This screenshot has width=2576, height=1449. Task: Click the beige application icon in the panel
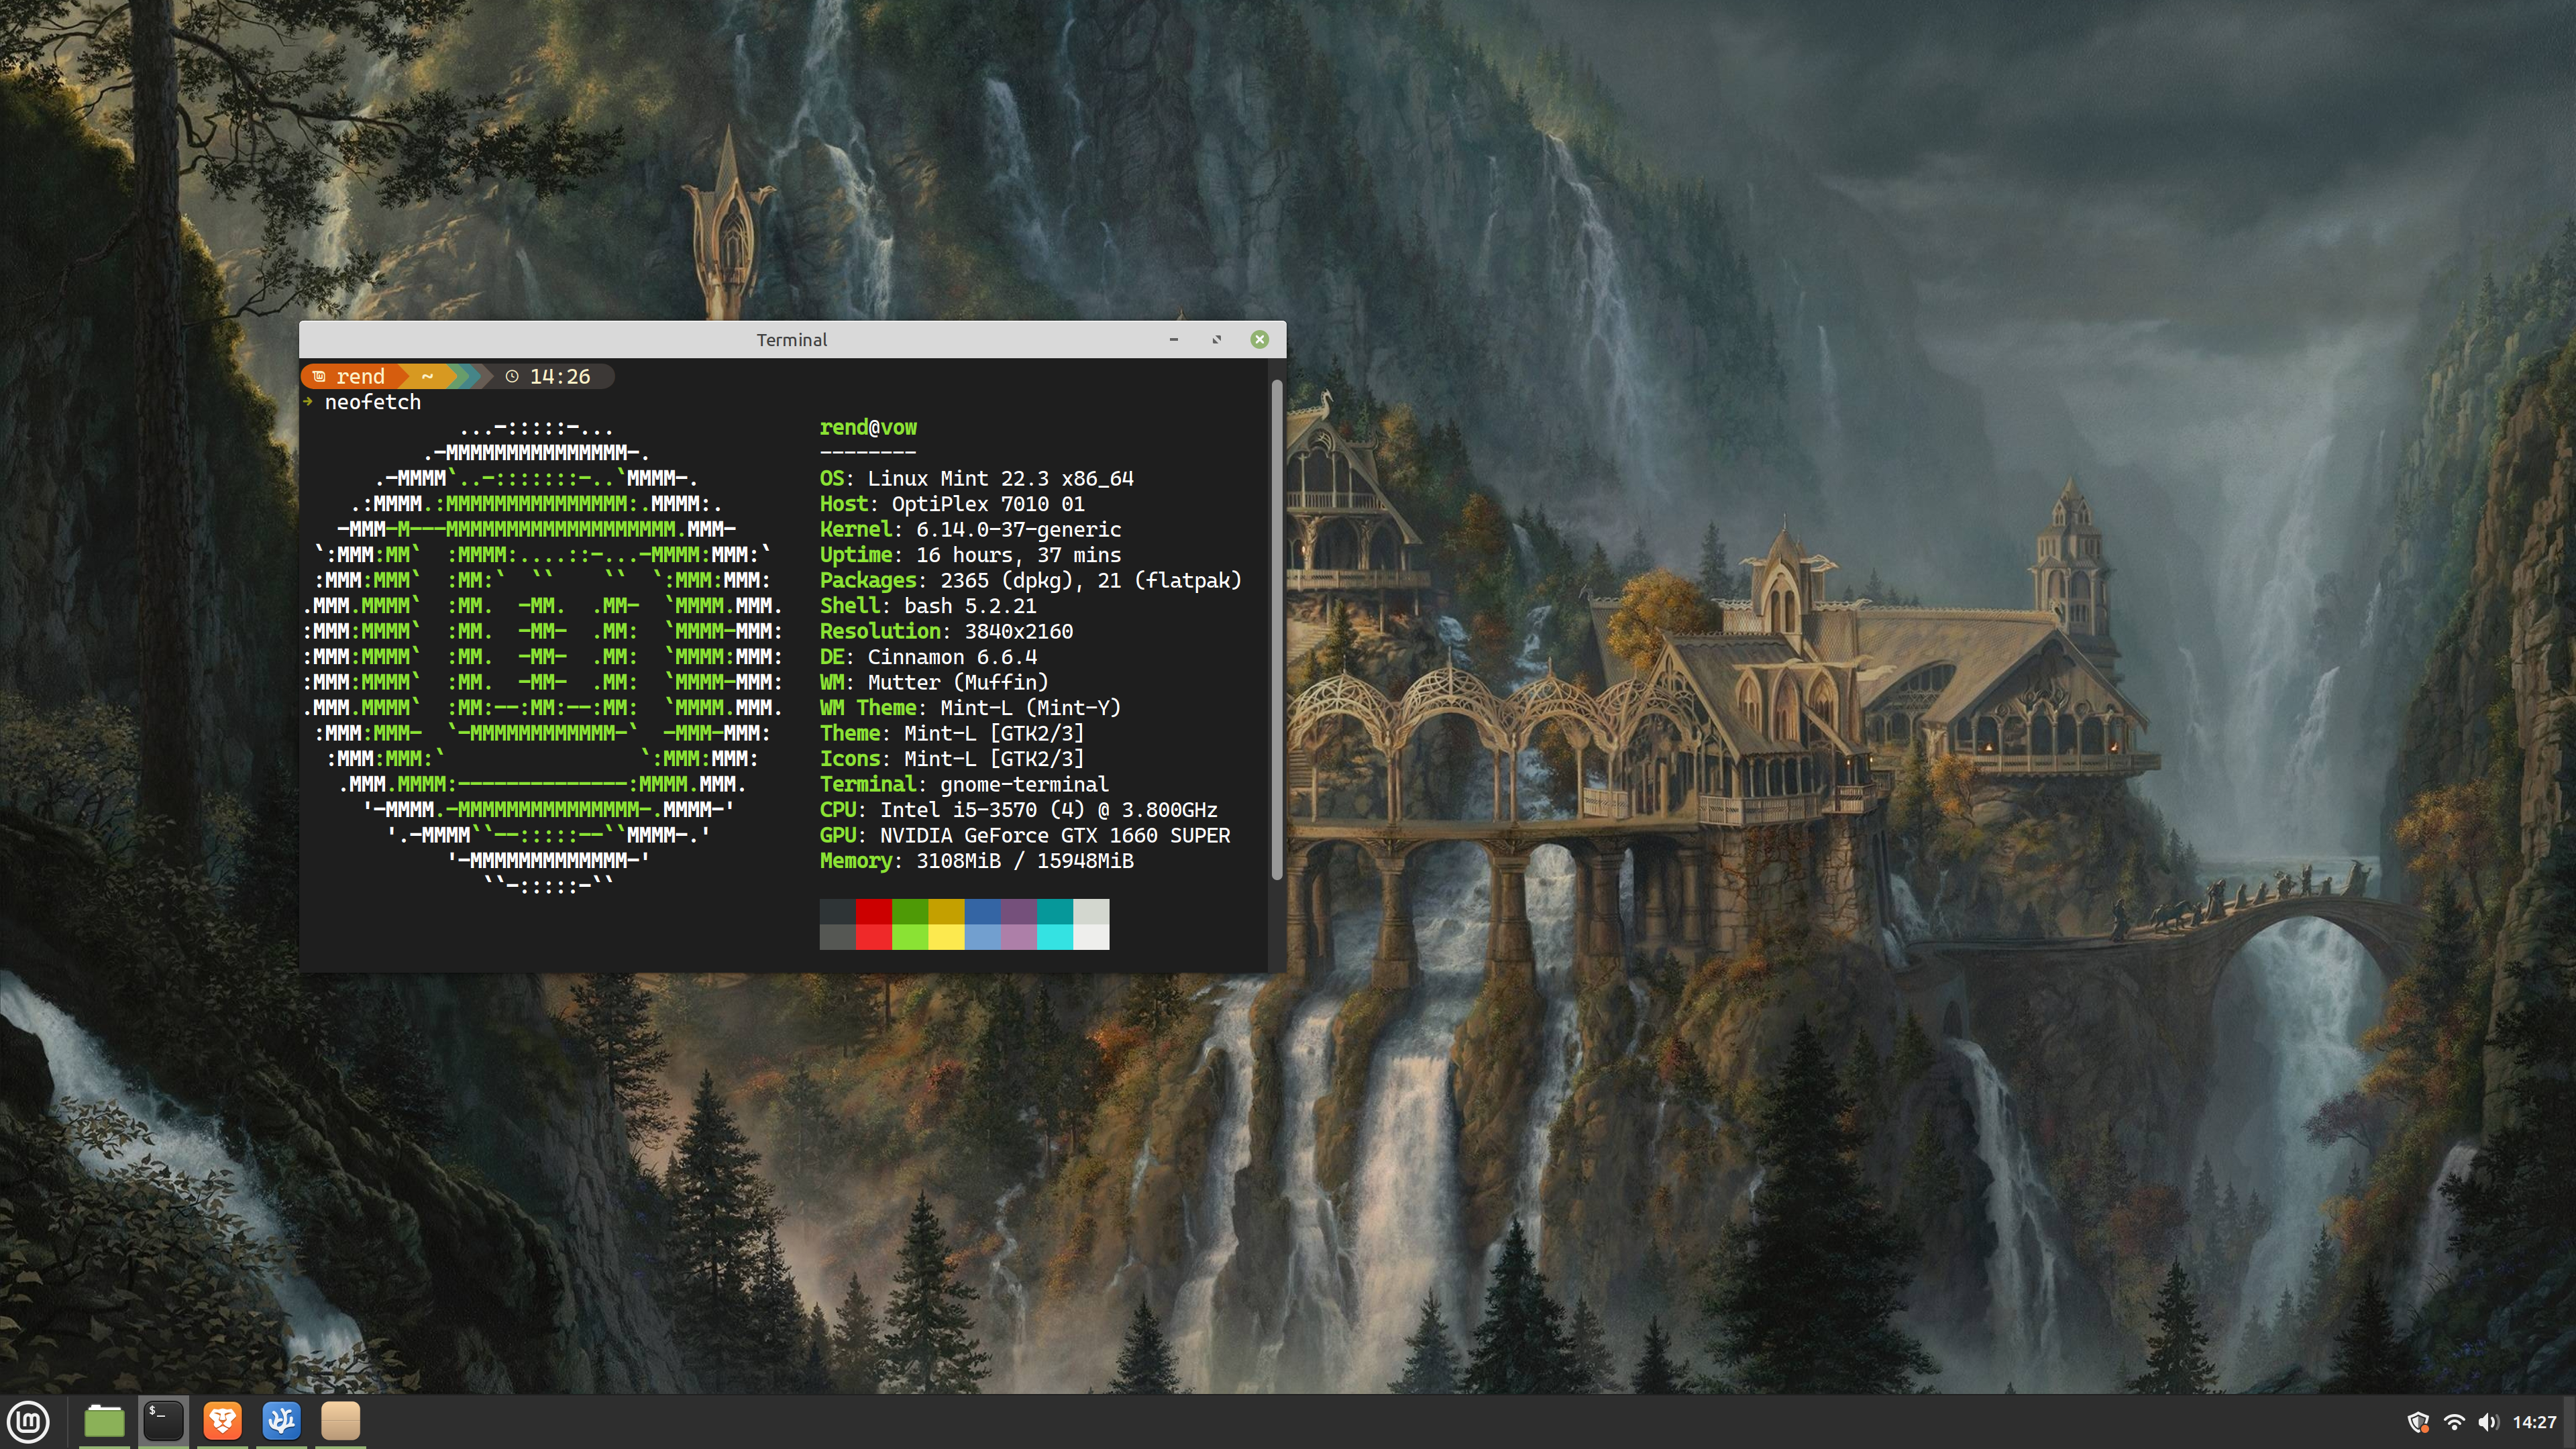click(x=340, y=1421)
